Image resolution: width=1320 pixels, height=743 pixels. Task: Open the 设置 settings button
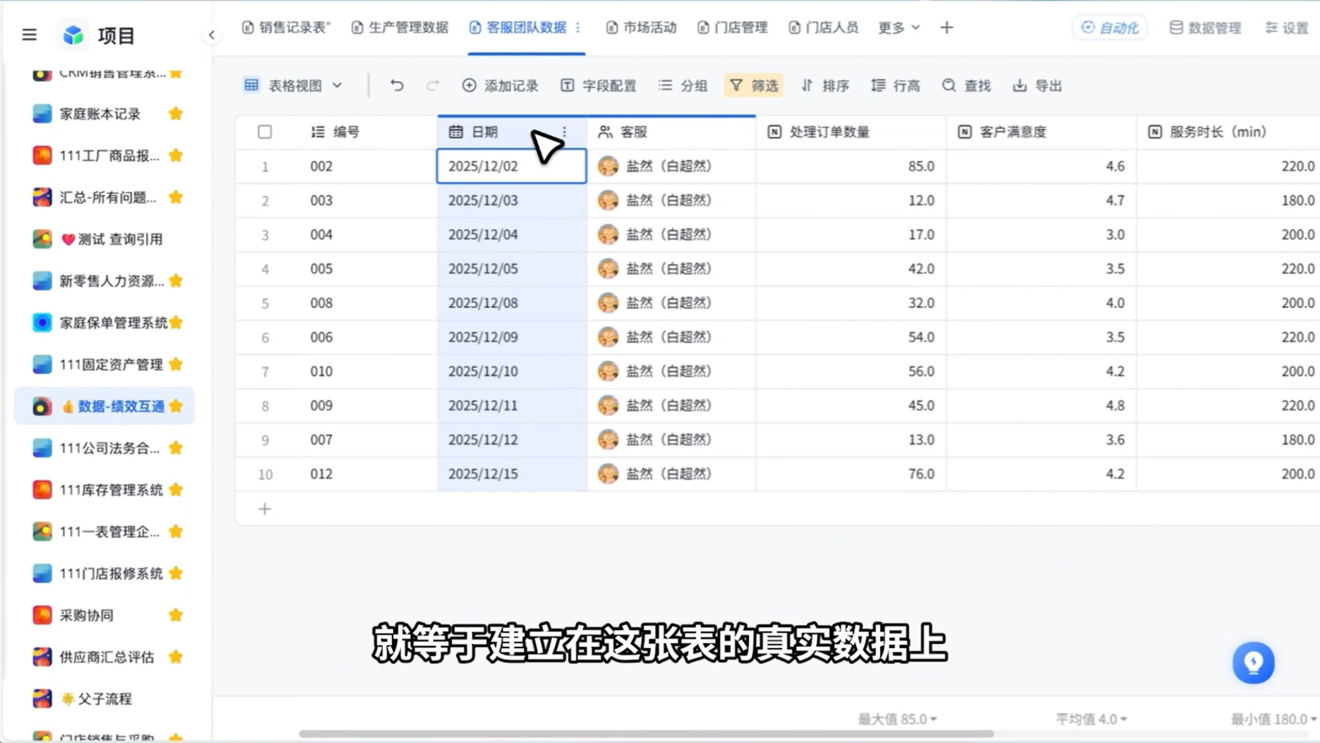click(x=1287, y=28)
